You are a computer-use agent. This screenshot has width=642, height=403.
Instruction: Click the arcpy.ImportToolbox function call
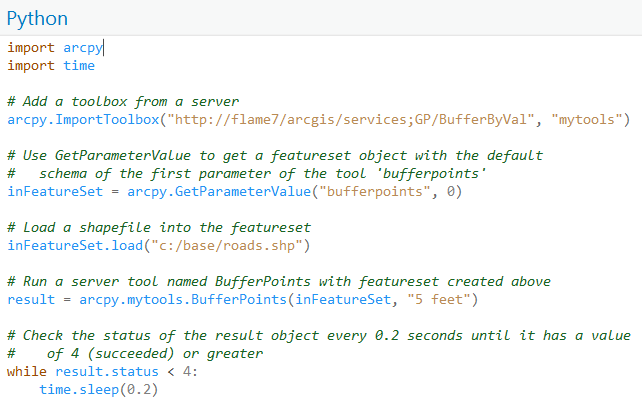pos(84,119)
